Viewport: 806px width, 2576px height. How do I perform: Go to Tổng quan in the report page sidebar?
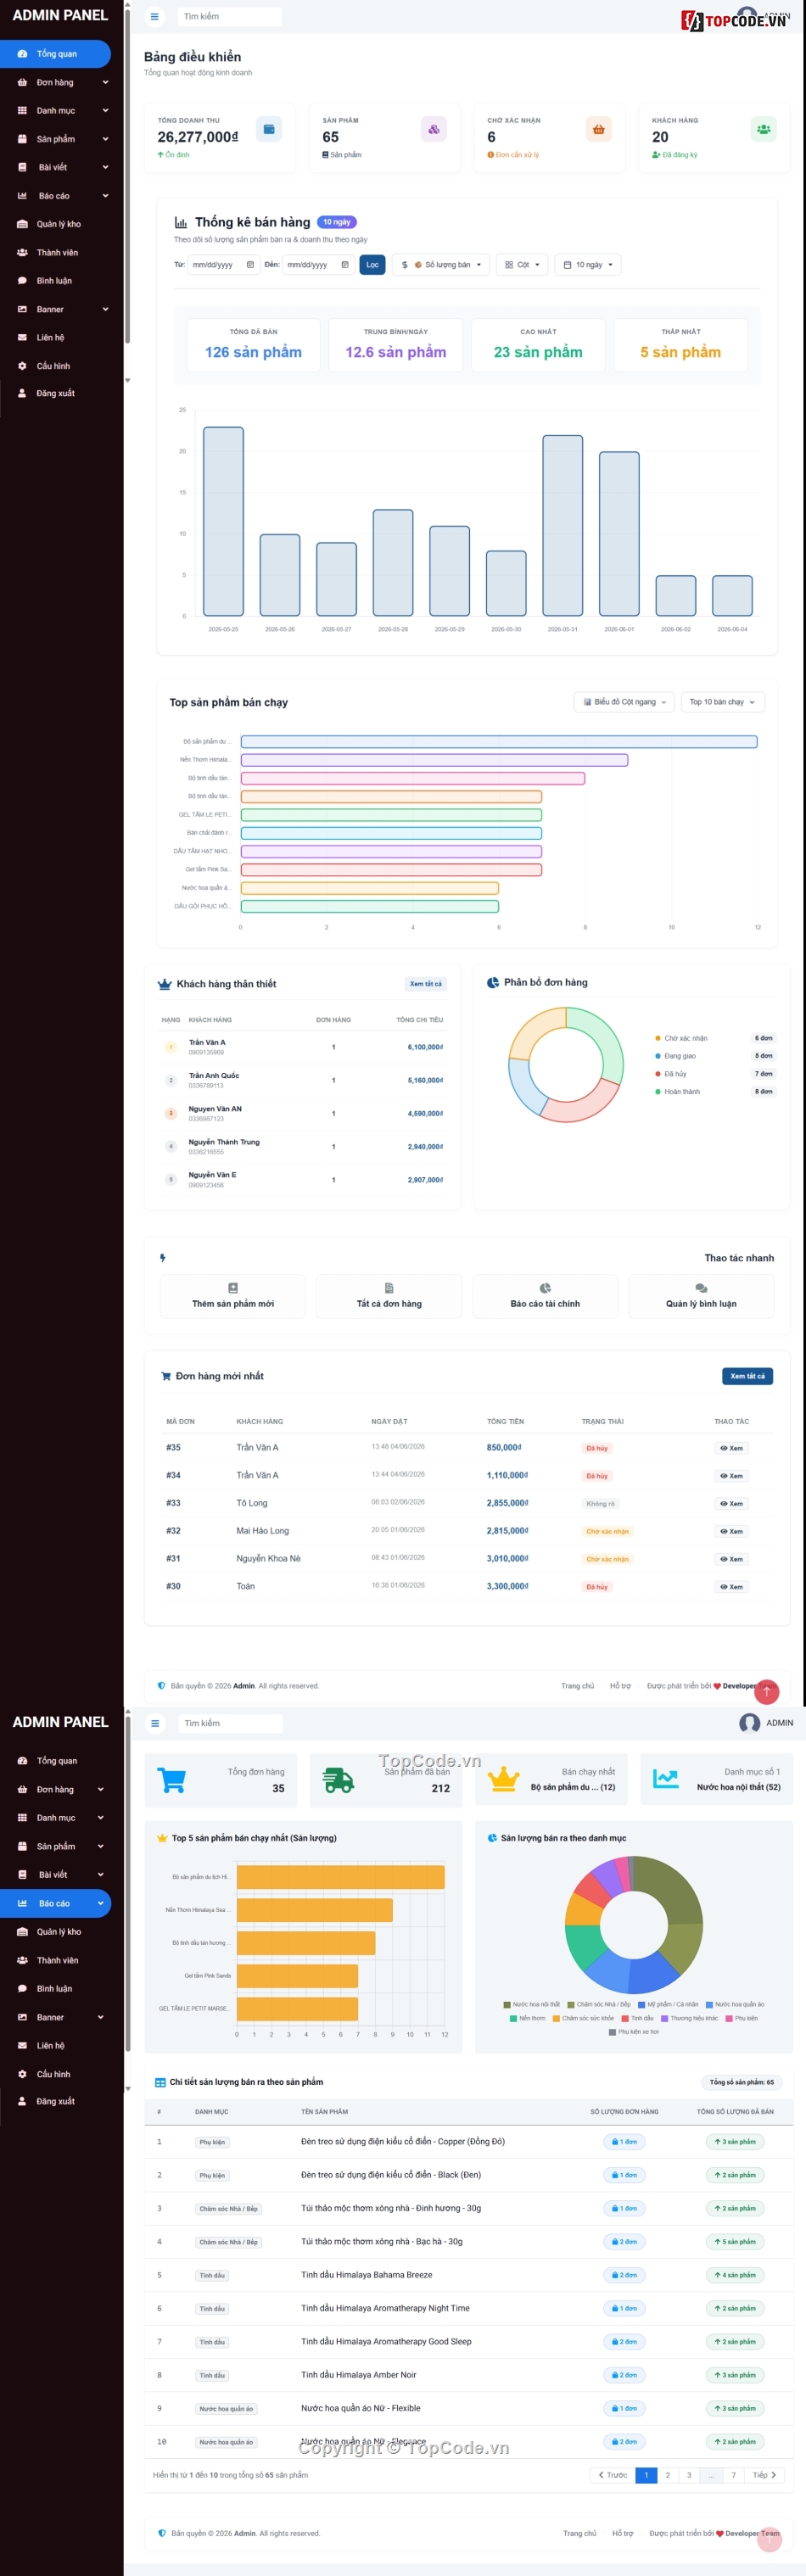(56, 1761)
